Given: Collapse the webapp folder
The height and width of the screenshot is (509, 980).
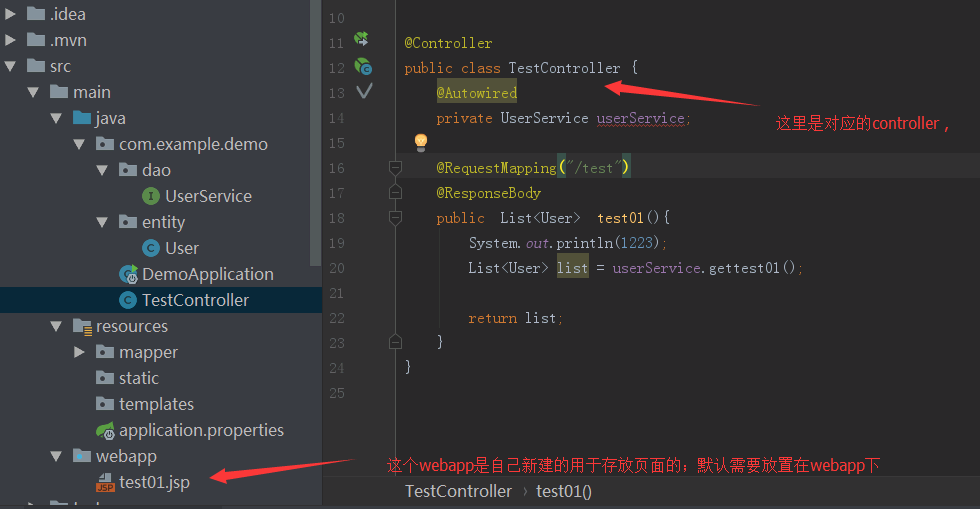Looking at the screenshot, I should [57, 456].
